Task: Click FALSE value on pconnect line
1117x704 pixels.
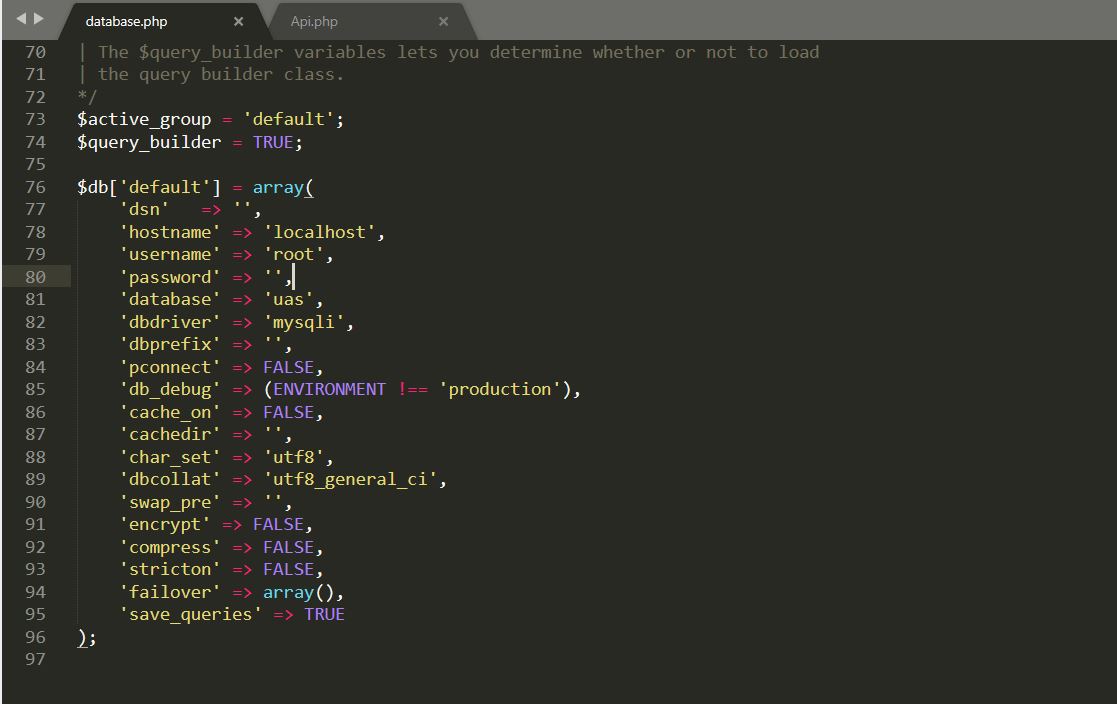Action: [x=289, y=367]
